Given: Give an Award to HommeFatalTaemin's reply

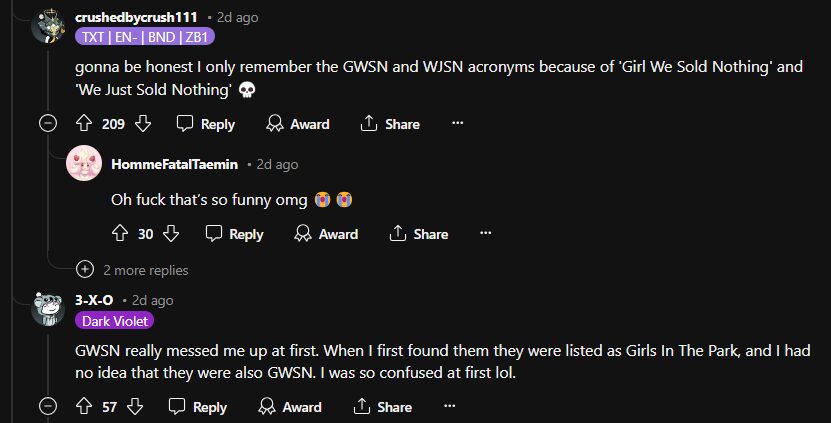Looking at the screenshot, I should click(326, 234).
